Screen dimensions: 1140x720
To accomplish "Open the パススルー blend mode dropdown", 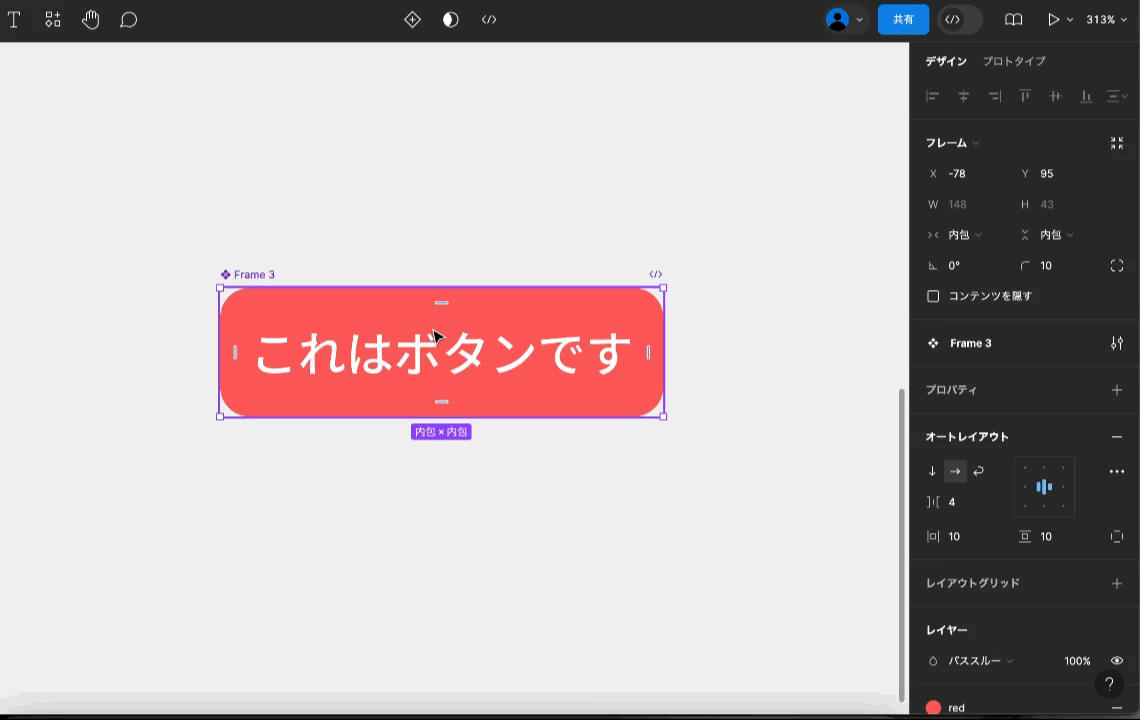I will [x=972, y=661].
